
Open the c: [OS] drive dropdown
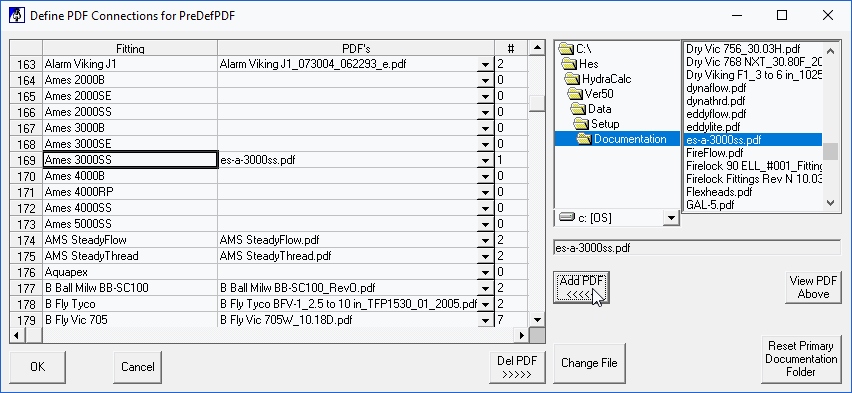[x=672, y=218]
